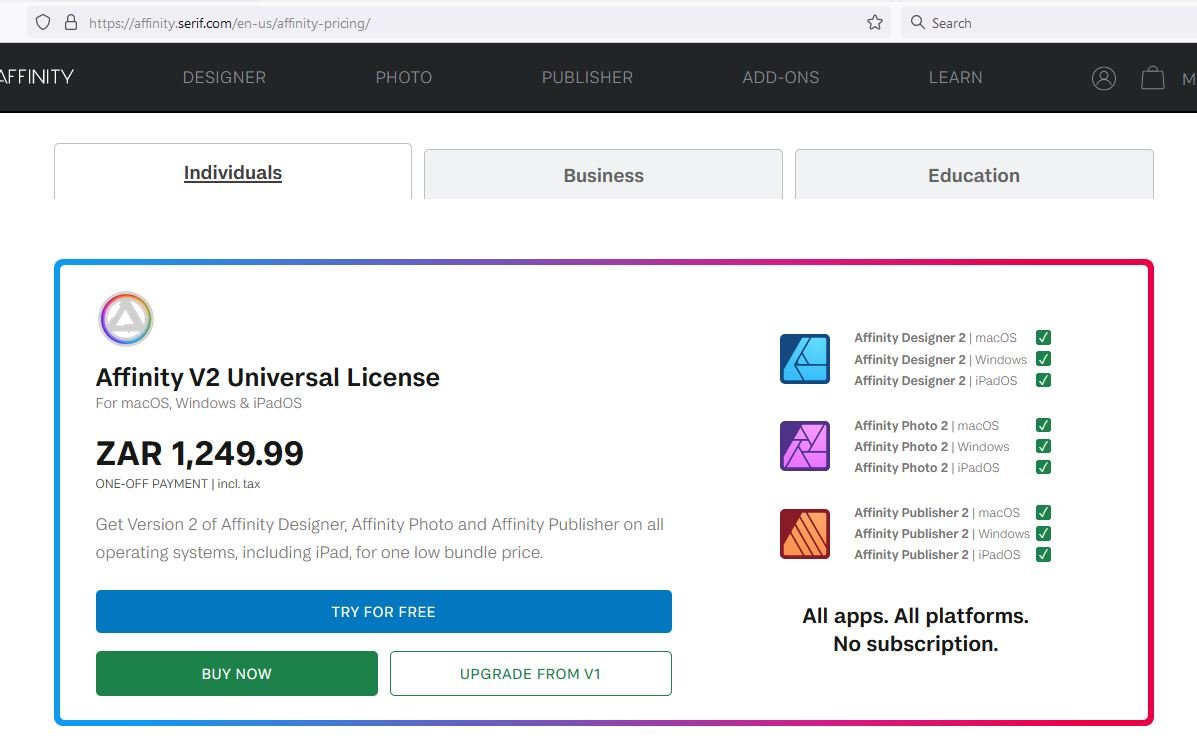Click the padlock site security icon
1197x742 pixels.
point(71,22)
